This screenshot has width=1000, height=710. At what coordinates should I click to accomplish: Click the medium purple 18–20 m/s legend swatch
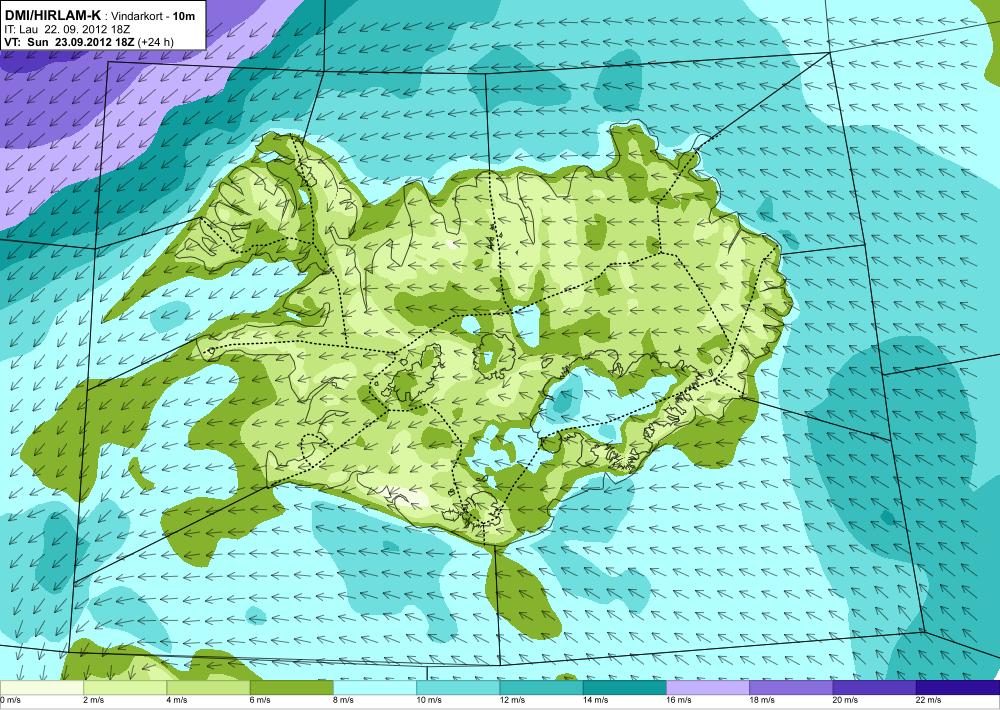(791, 688)
